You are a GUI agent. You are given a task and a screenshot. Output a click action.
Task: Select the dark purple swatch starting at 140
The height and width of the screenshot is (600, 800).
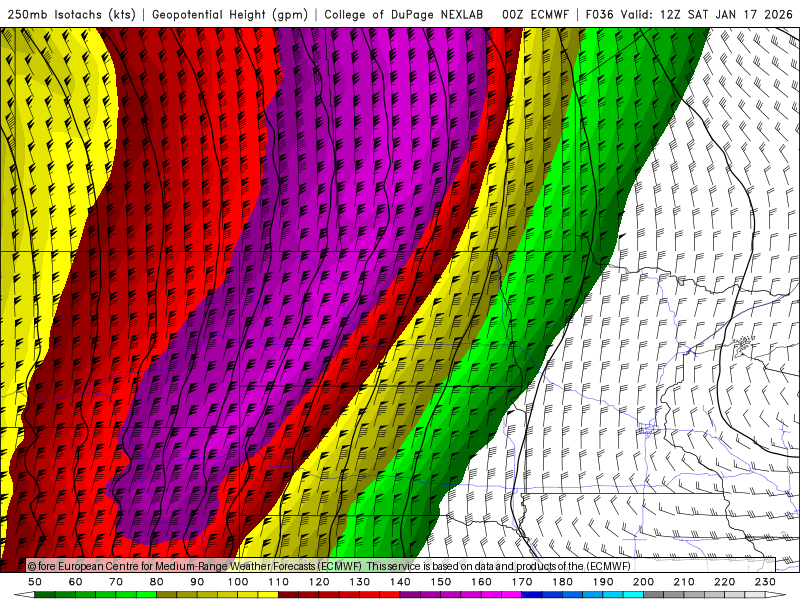pyautogui.click(x=410, y=595)
